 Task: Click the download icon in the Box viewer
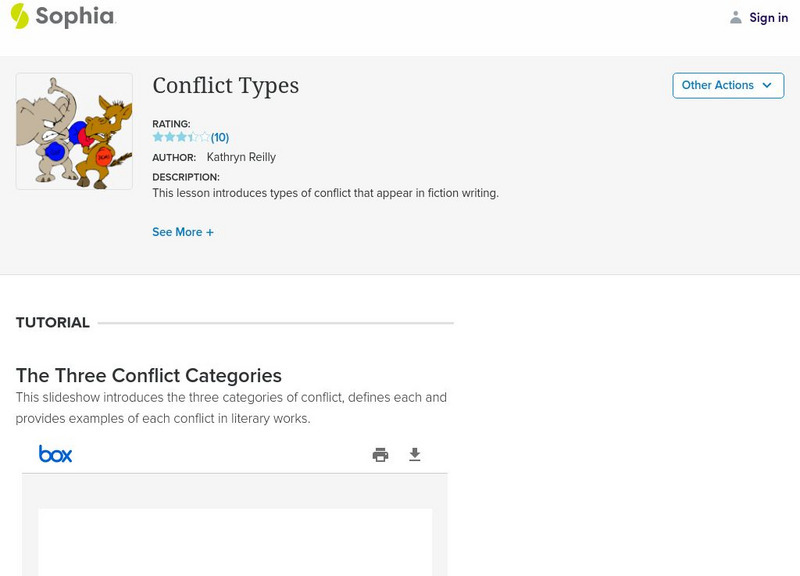414,453
